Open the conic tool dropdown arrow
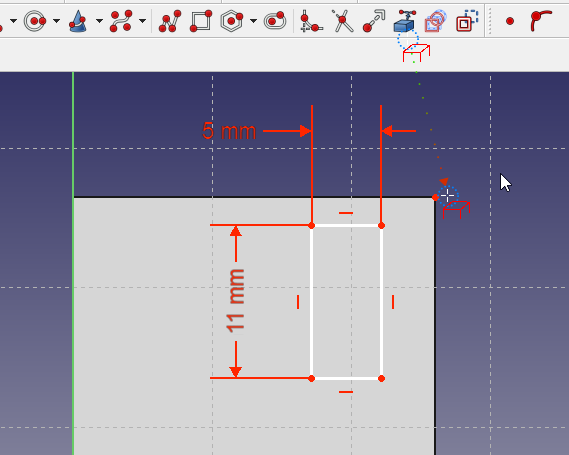The height and width of the screenshot is (455, 569). [99, 21]
